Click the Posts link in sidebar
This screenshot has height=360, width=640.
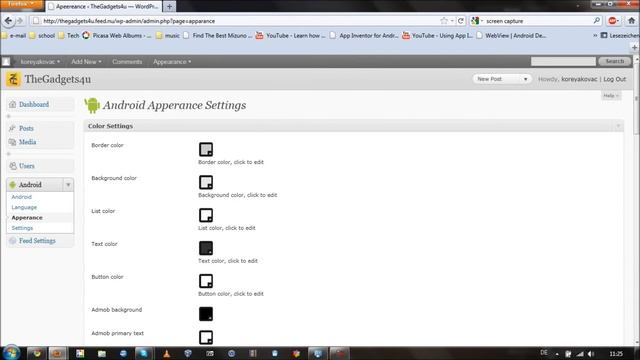coord(26,128)
